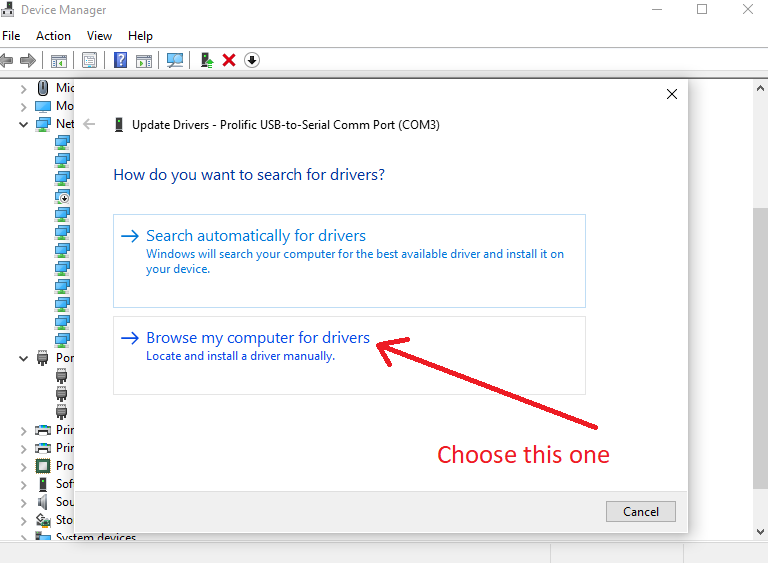Click the Properties toolbar icon
Viewport: 768px width, 563px height.
click(89, 60)
